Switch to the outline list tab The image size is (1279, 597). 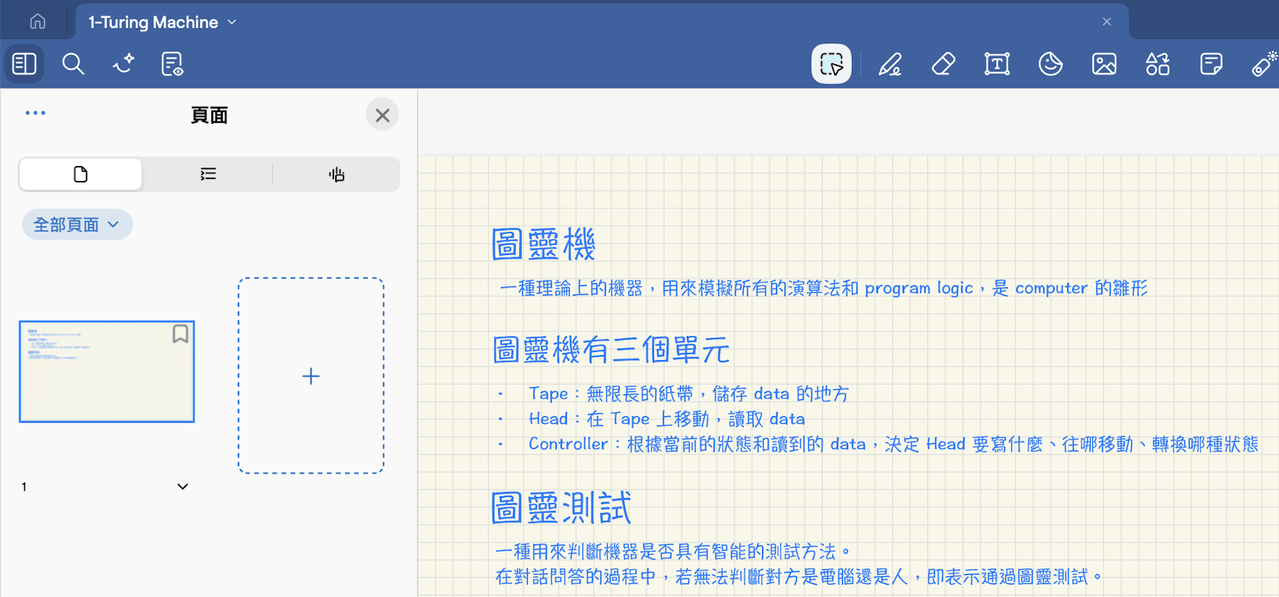point(208,174)
